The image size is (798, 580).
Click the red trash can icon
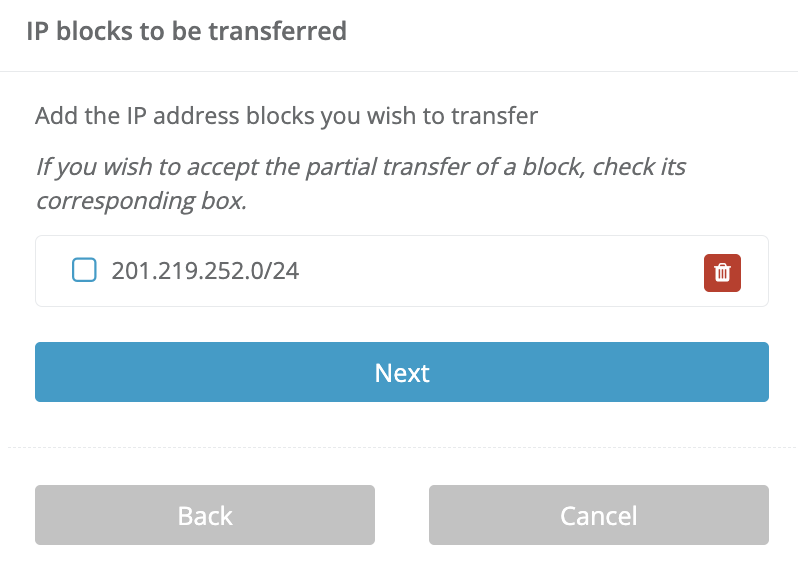click(x=722, y=272)
